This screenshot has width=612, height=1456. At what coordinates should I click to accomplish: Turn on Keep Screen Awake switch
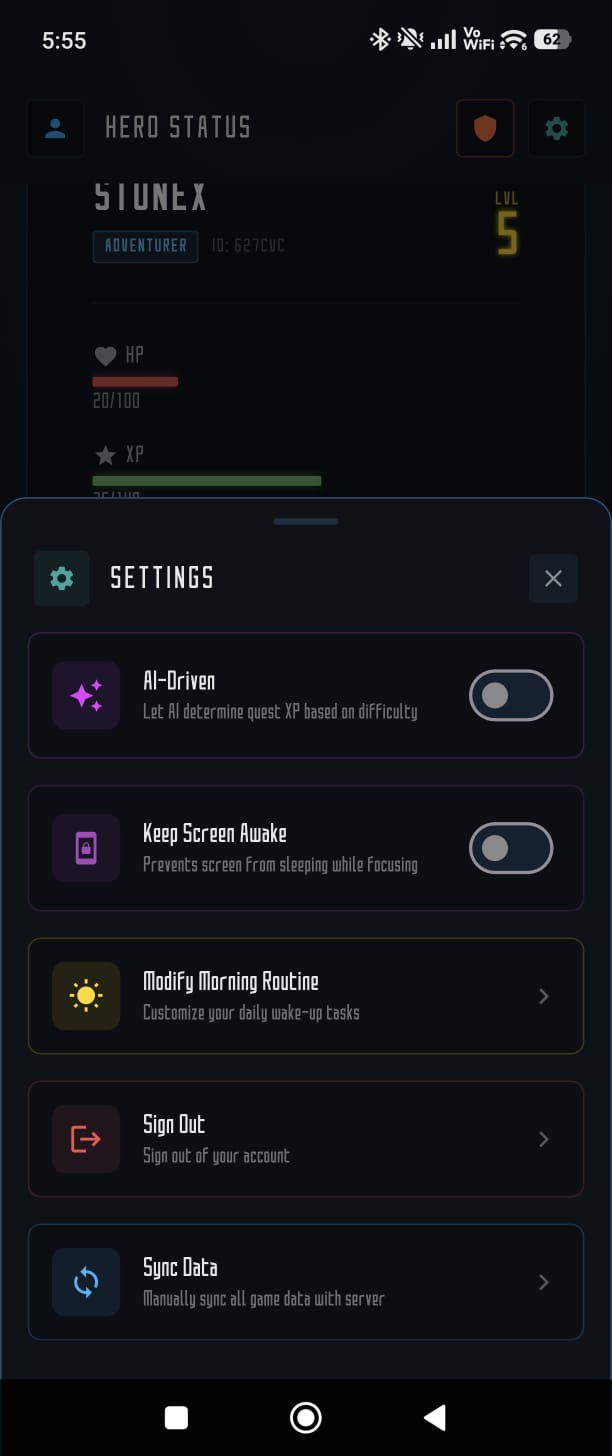tap(511, 848)
